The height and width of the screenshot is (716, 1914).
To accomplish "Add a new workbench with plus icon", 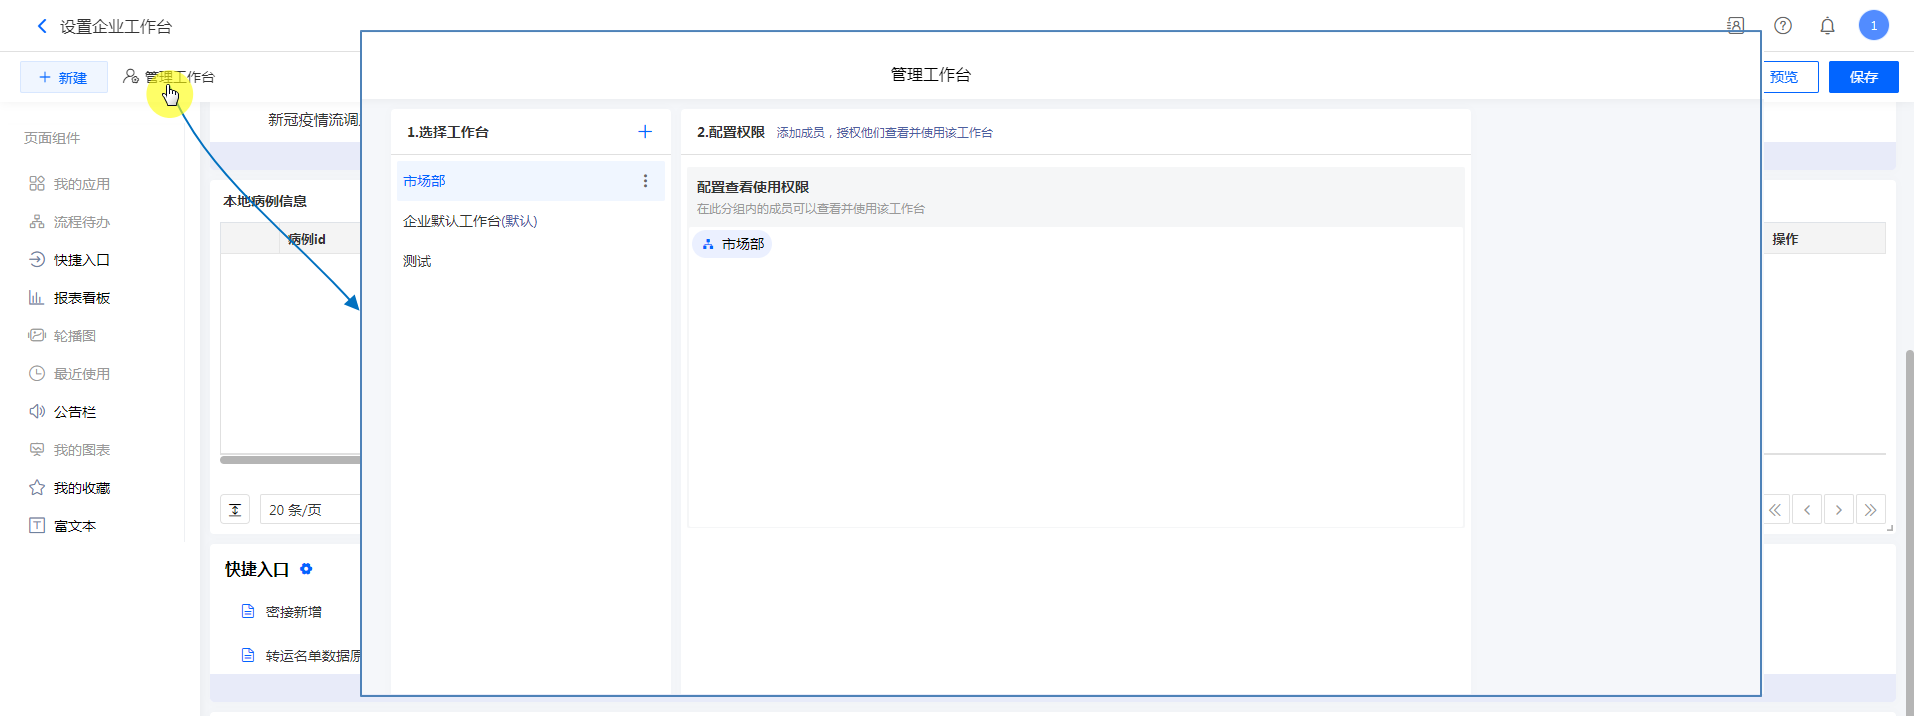I will coord(645,132).
